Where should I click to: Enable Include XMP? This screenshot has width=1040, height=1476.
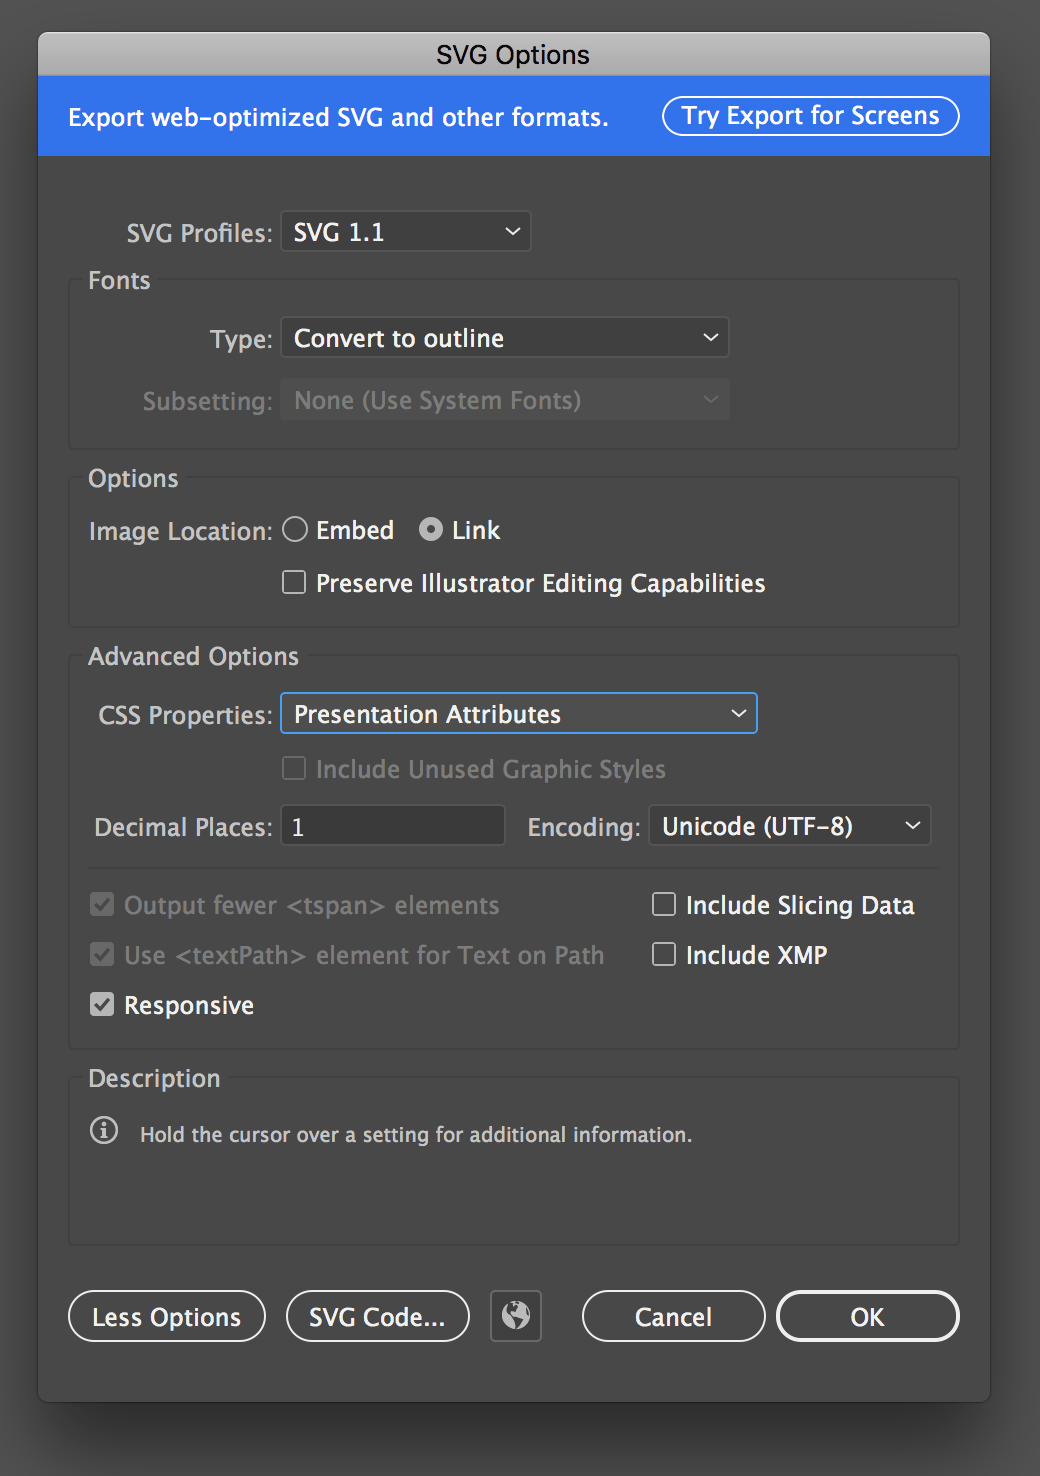pos(663,953)
